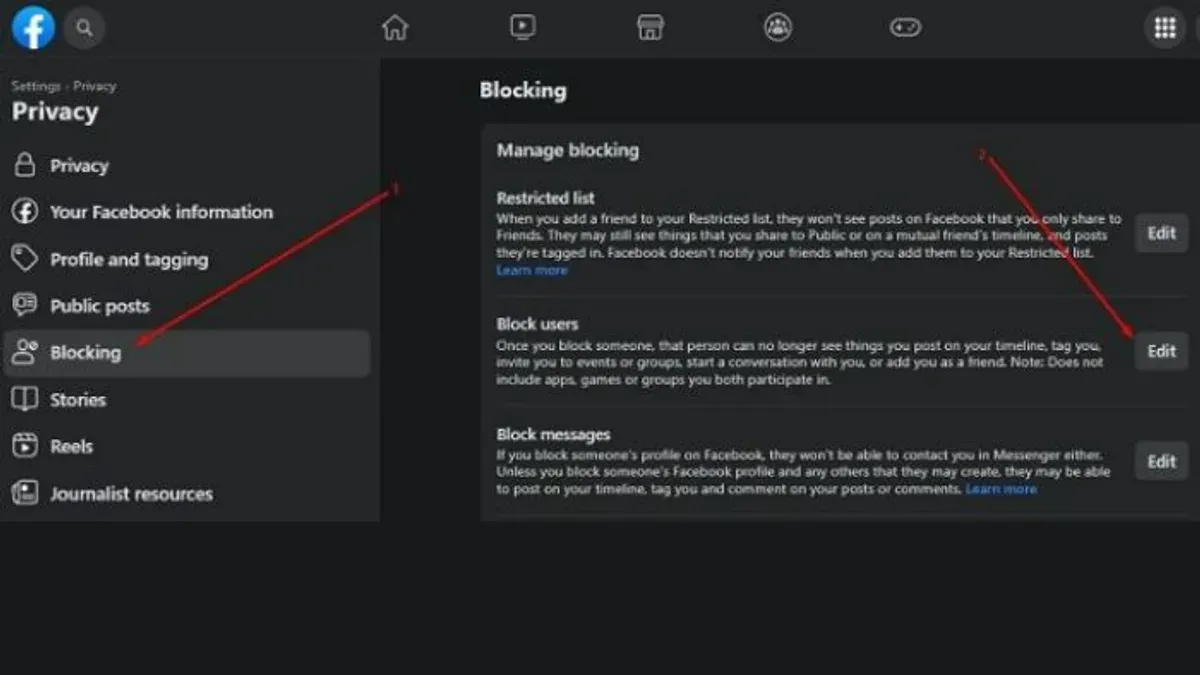
Task: Open the Groups icon
Action: pos(778,28)
